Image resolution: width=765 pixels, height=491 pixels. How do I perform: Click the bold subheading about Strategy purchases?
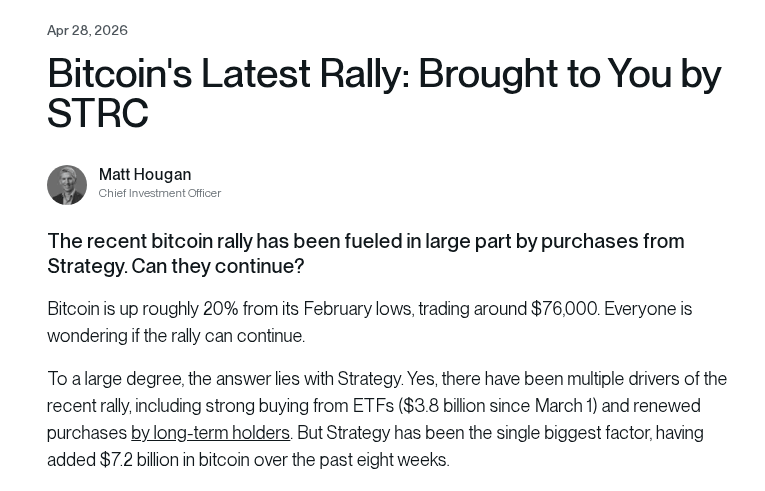pos(365,241)
